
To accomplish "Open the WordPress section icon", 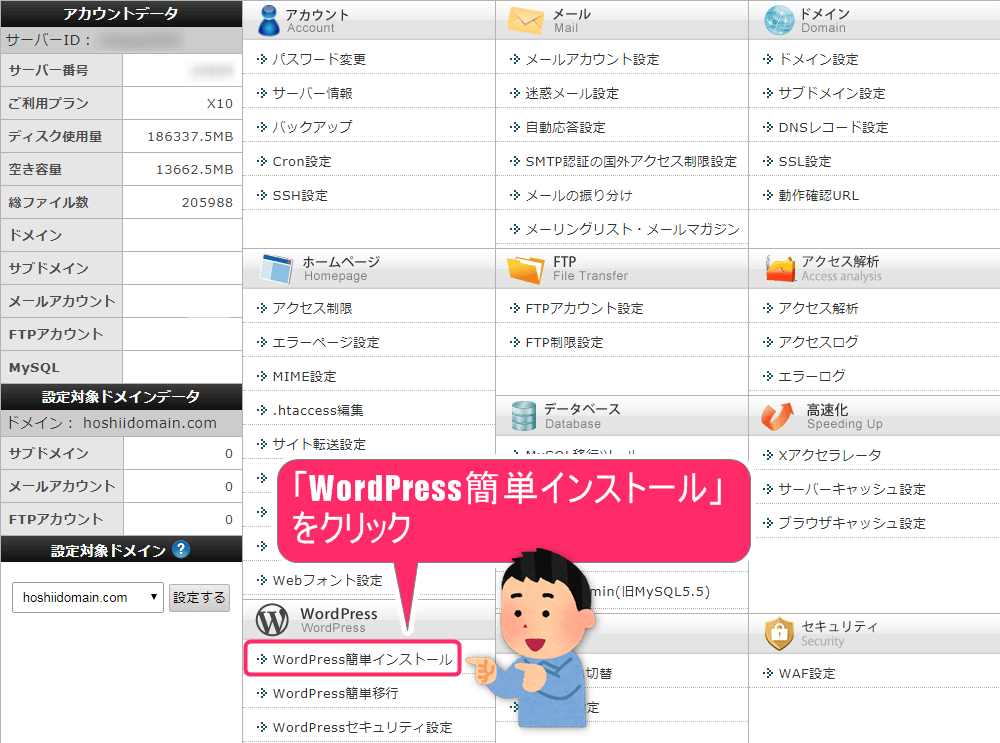I will tap(271, 619).
